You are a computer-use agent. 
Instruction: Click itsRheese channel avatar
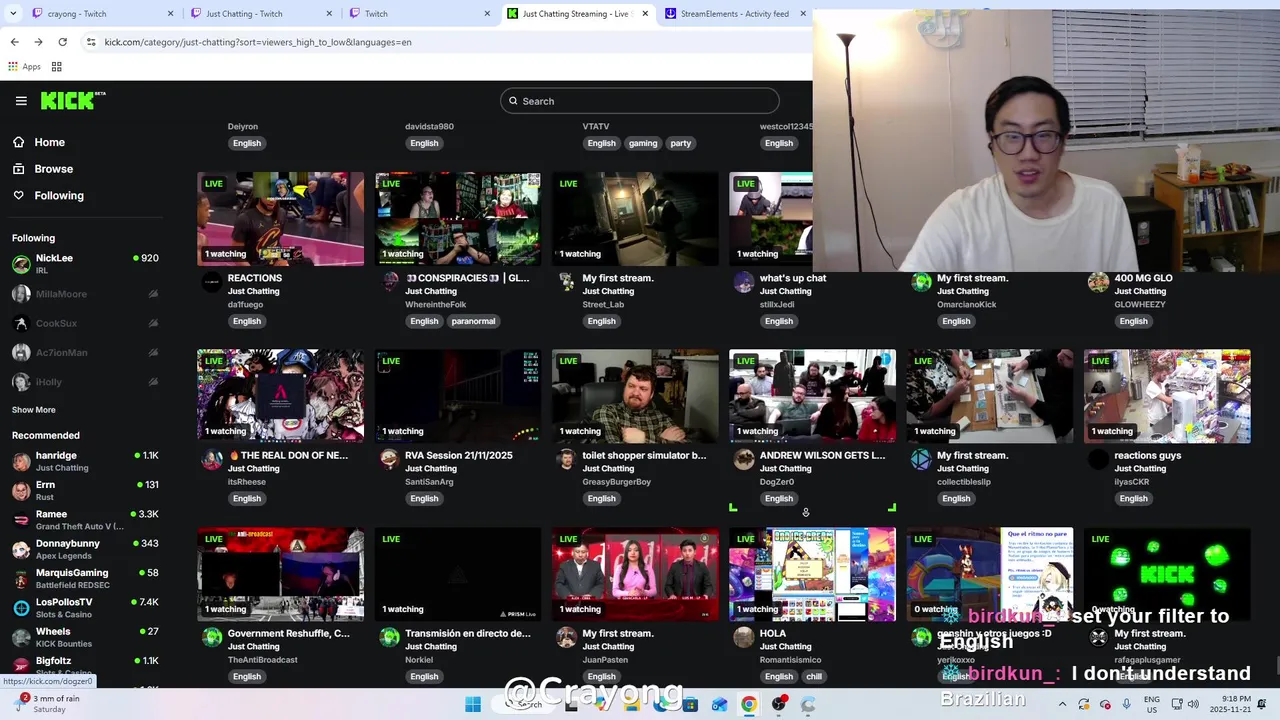click(x=212, y=459)
